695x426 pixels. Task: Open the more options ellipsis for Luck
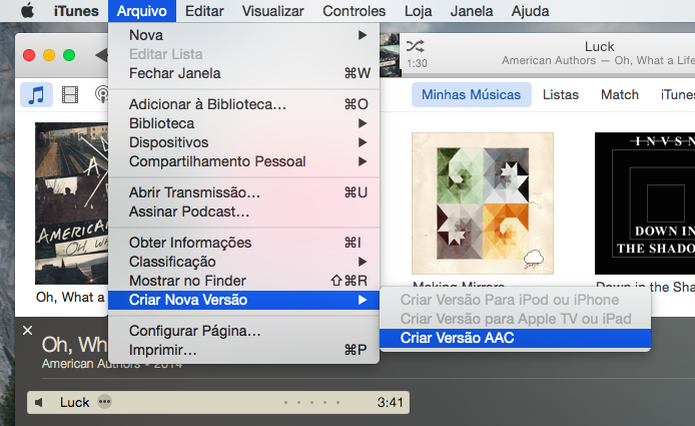tap(105, 402)
